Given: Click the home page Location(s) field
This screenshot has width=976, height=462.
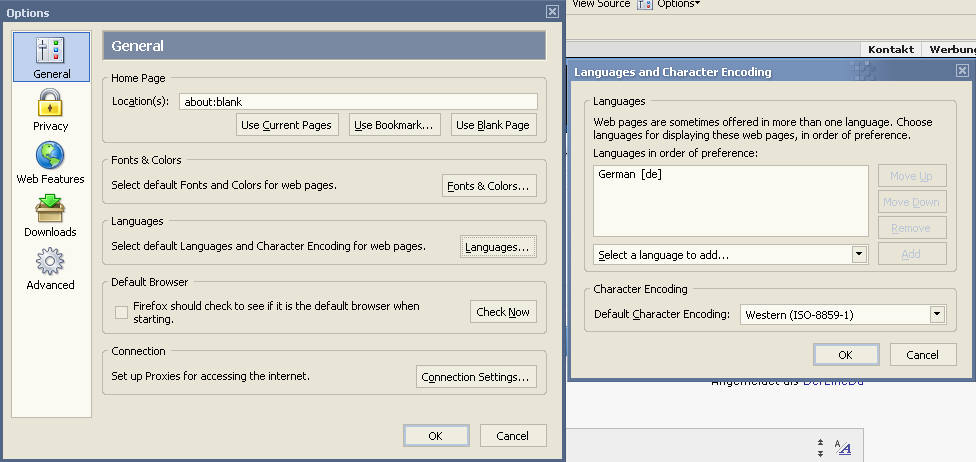Looking at the screenshot, I should pyautogui.click(x=358, y=102).
